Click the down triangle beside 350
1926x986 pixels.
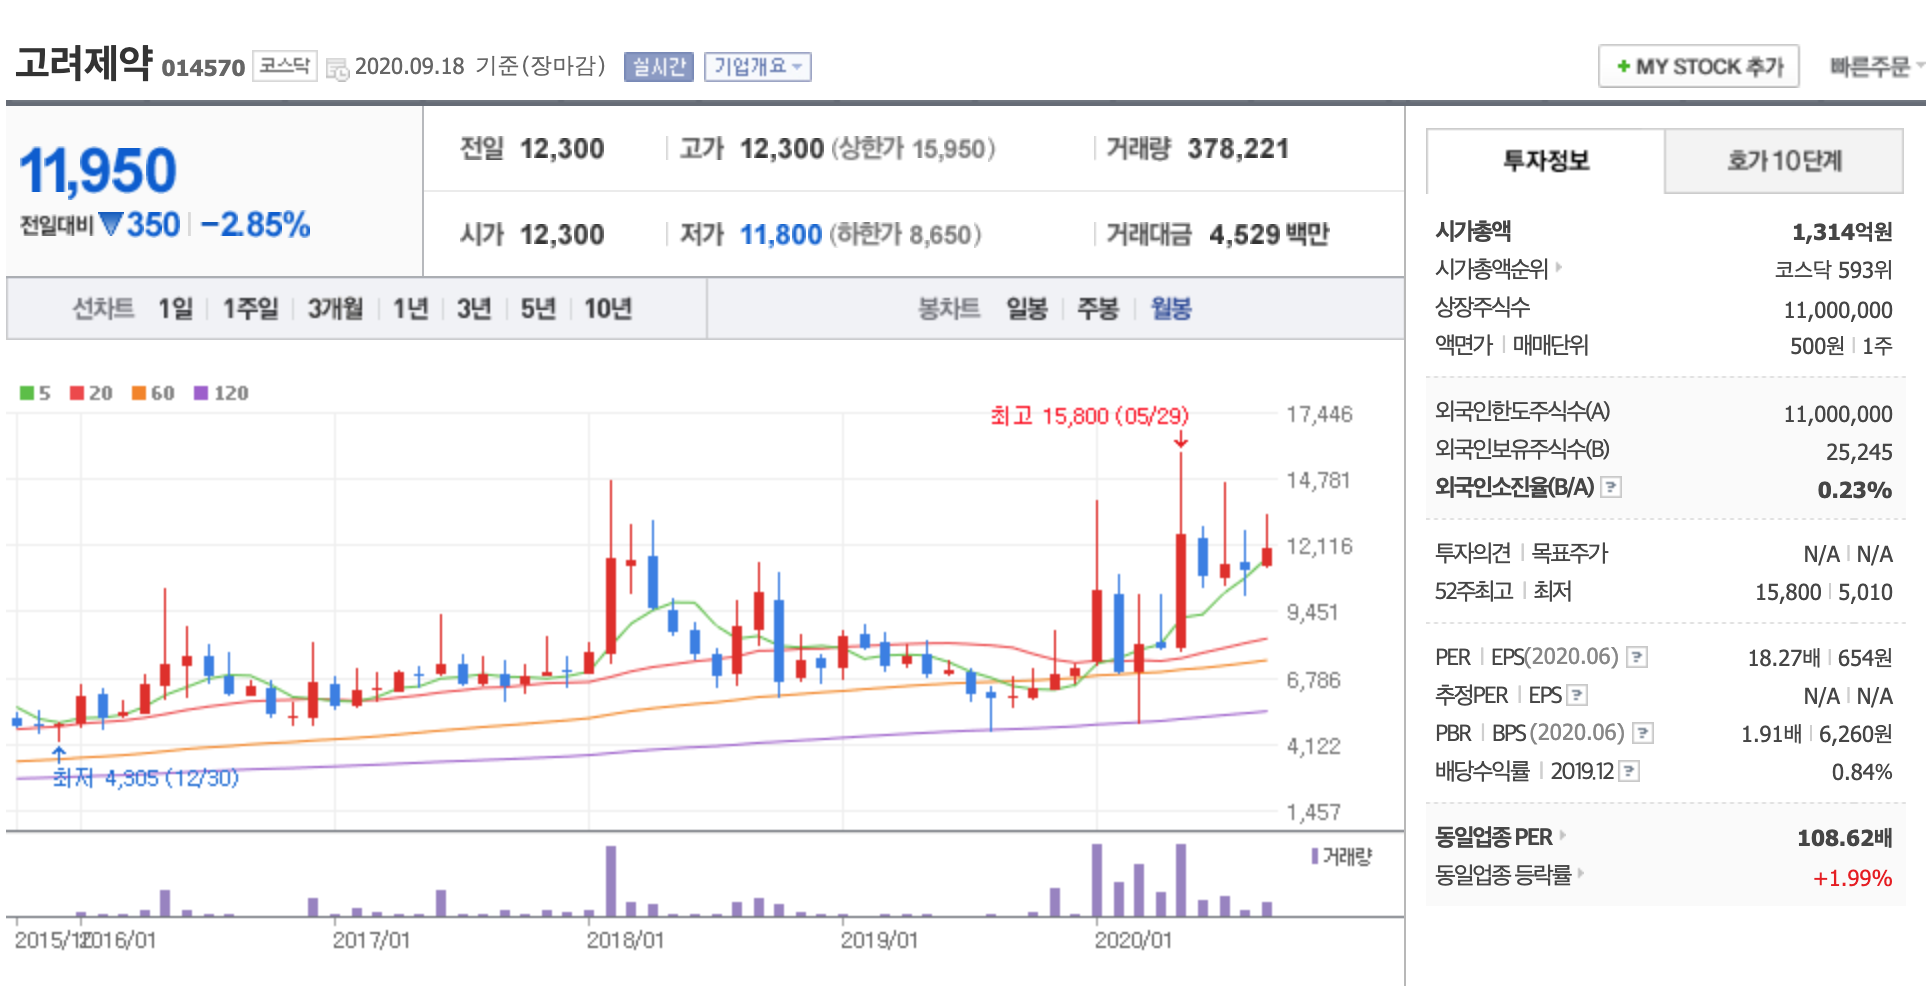[x=111, y=223]
